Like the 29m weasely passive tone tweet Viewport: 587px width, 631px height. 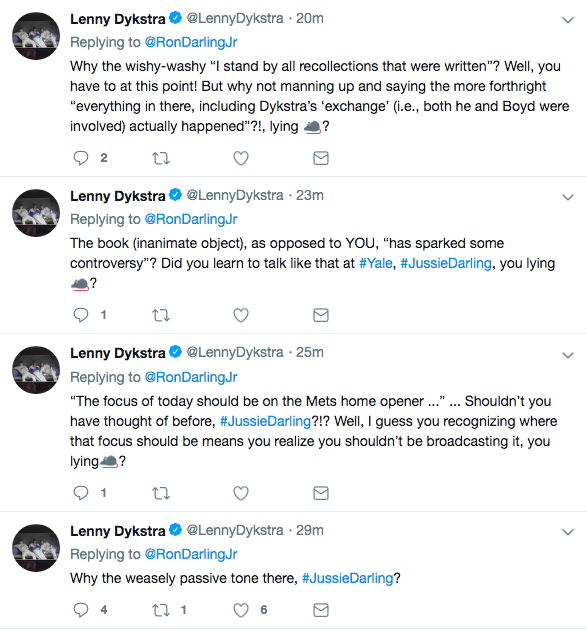point(241,610)
